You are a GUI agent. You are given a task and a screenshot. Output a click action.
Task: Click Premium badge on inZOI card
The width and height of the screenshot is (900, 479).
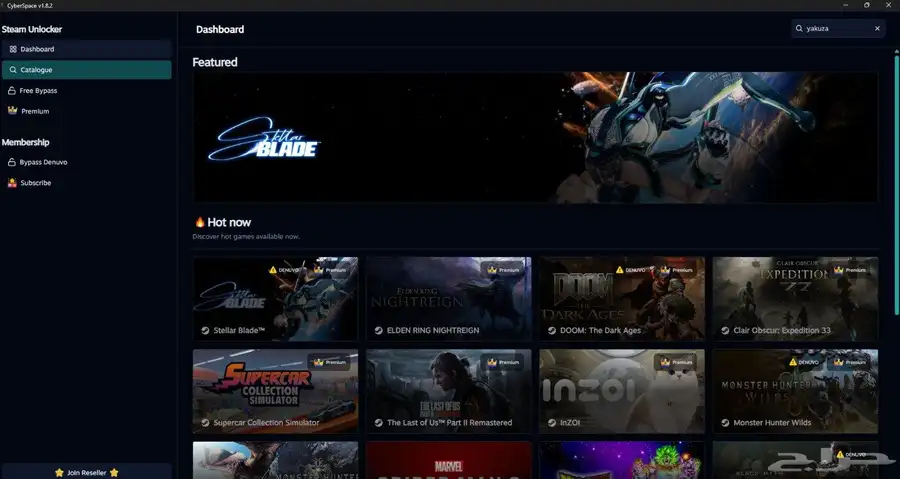[x=677, y=362]
